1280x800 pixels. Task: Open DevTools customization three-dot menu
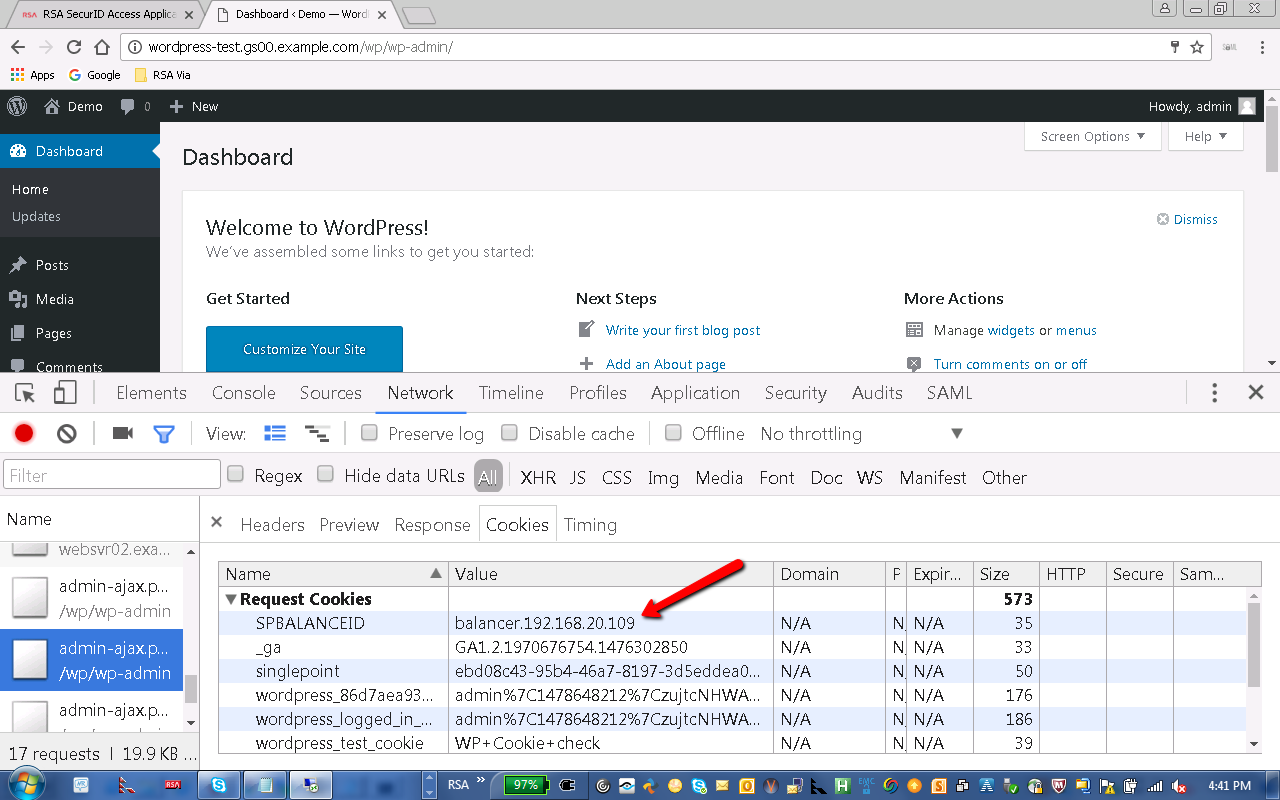(1214, 393)
